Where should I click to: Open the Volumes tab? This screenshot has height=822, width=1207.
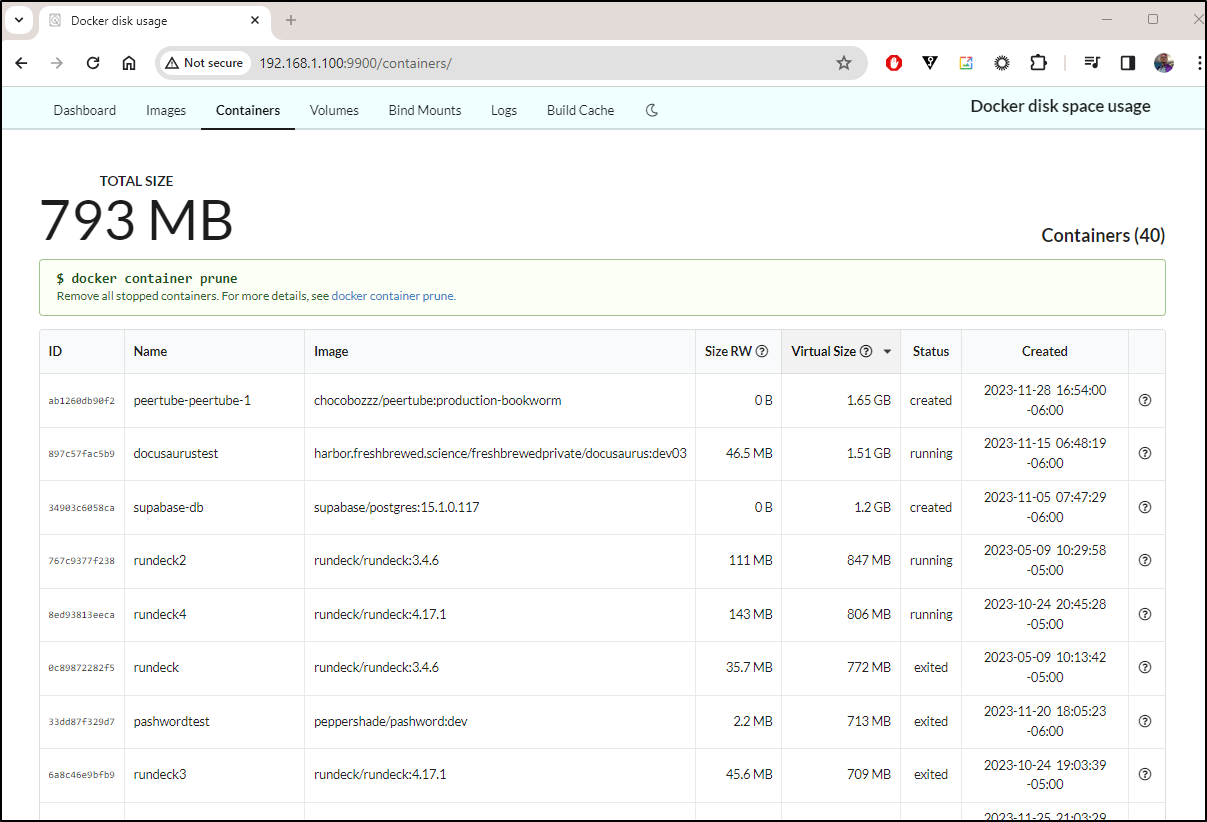[x=334, y=110]
